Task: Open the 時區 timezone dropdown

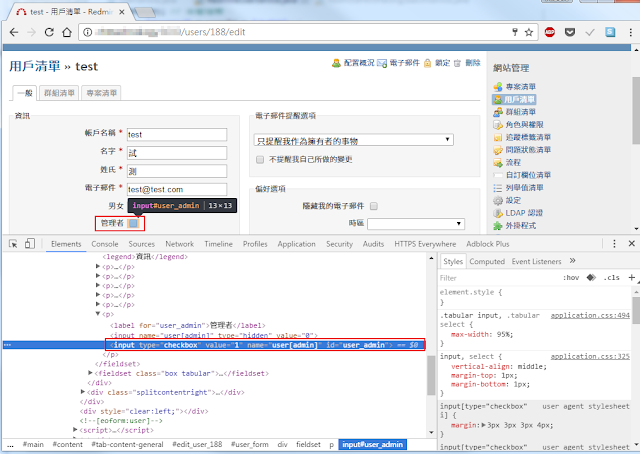Action: click(416, 224)
